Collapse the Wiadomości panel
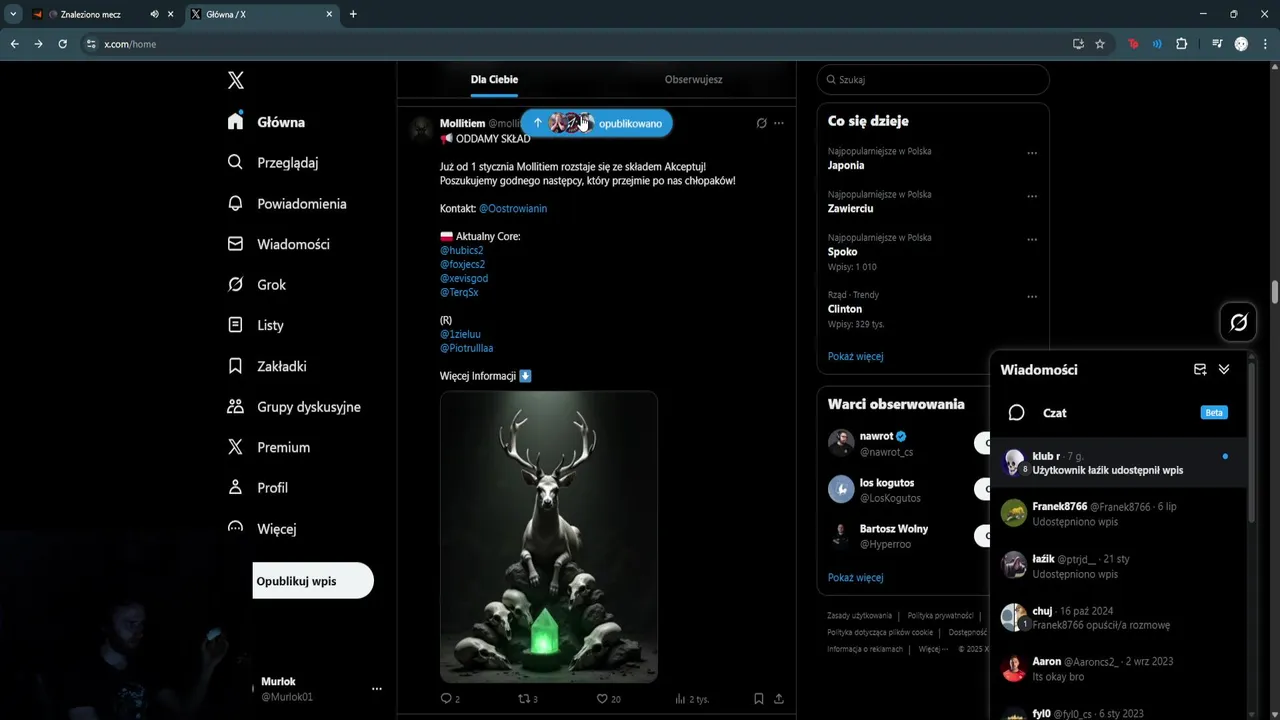This screenshot has width=1280, height=720. [1224, 369]
